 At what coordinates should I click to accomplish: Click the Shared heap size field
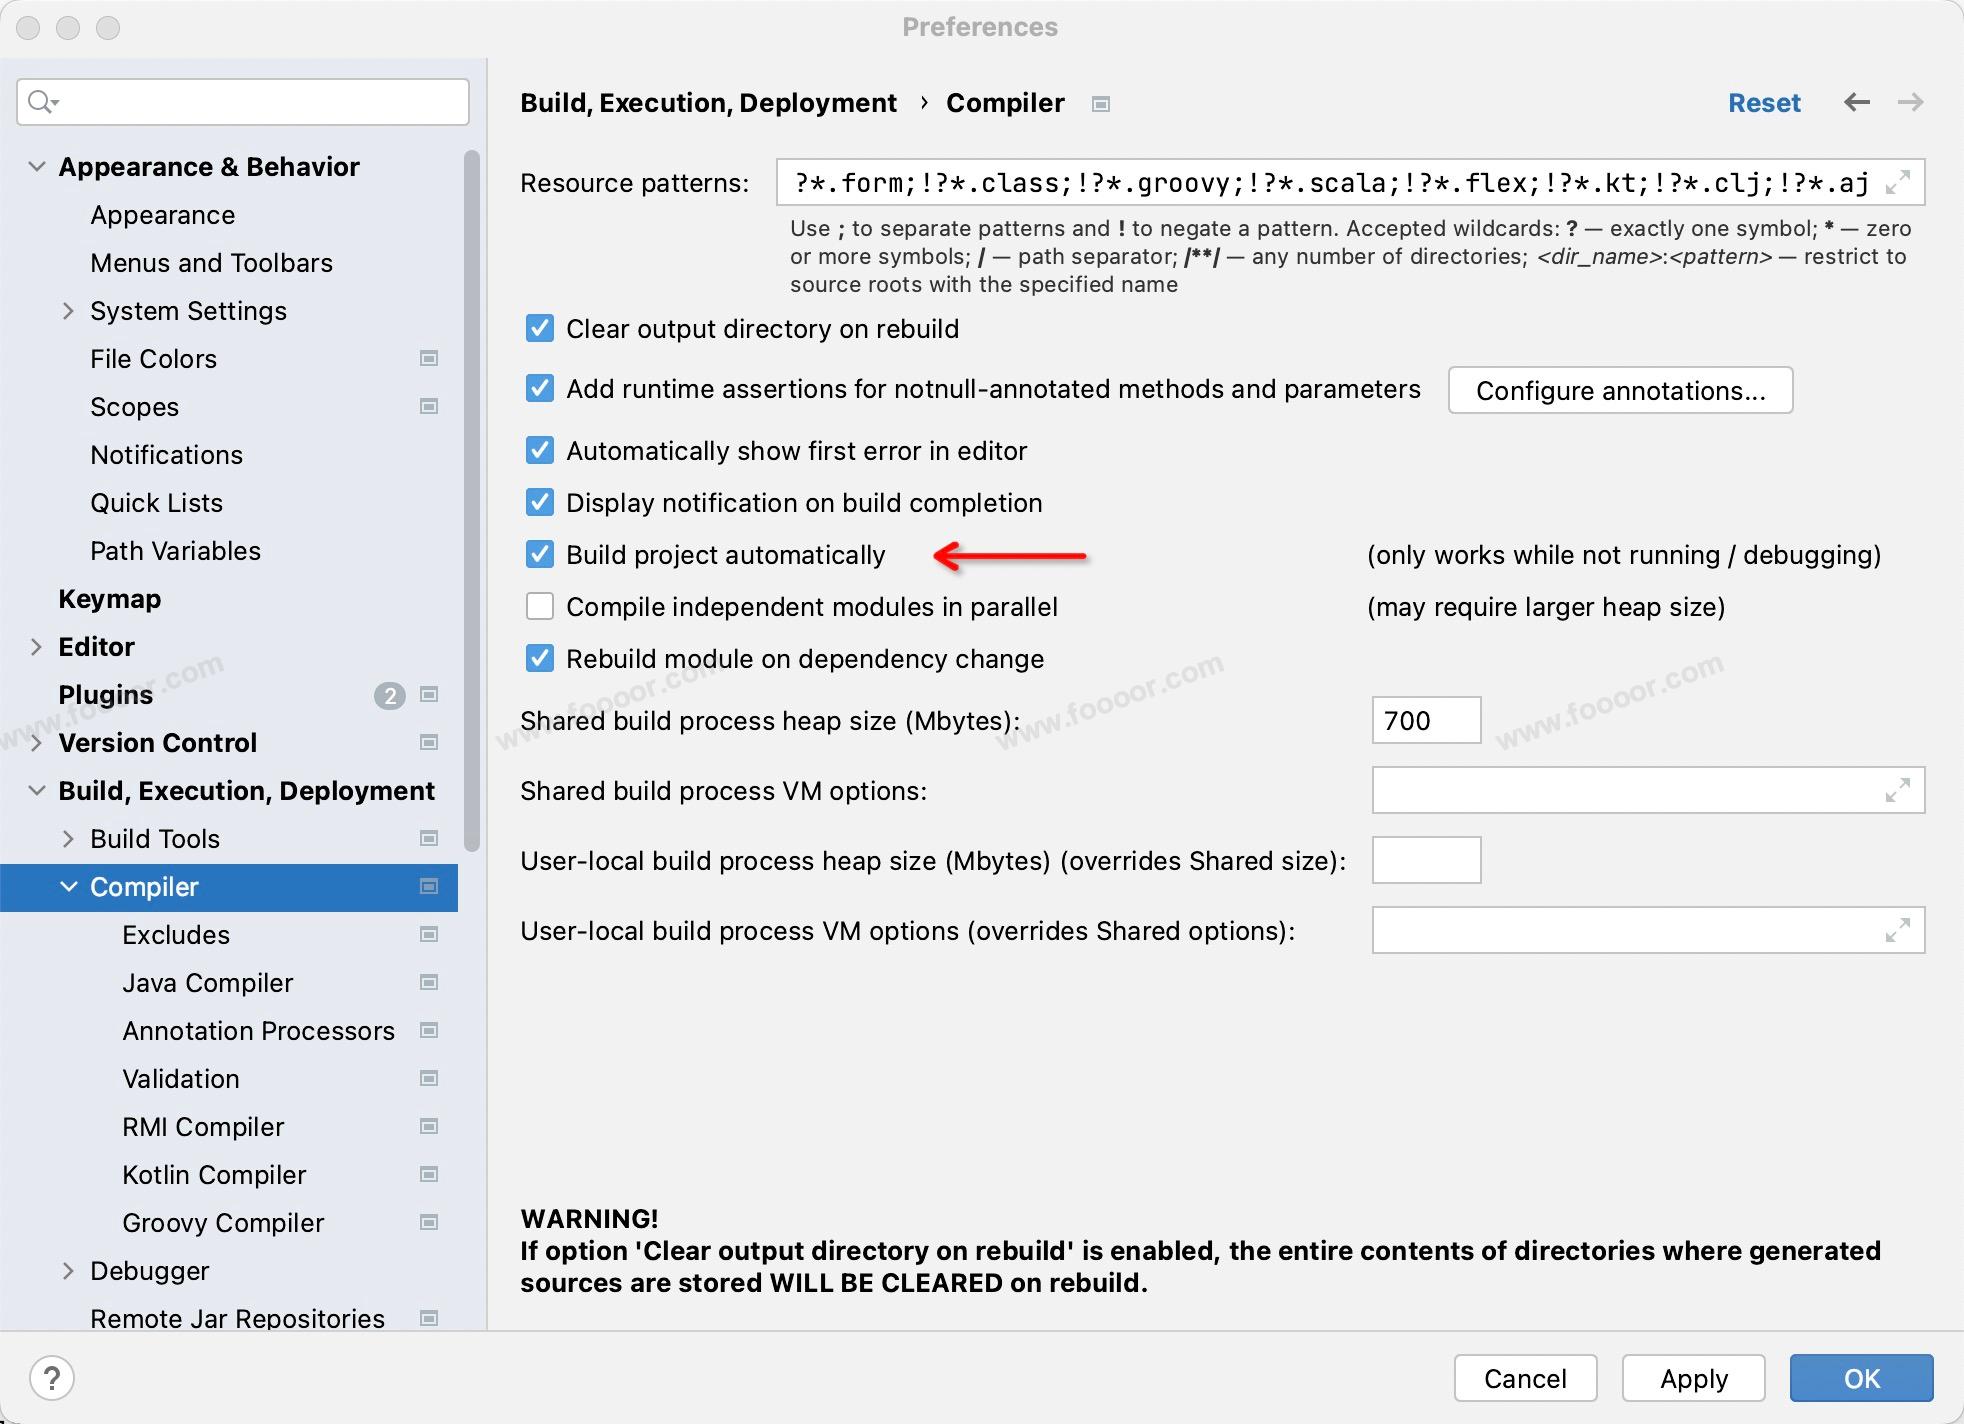tap(1426, 720)
